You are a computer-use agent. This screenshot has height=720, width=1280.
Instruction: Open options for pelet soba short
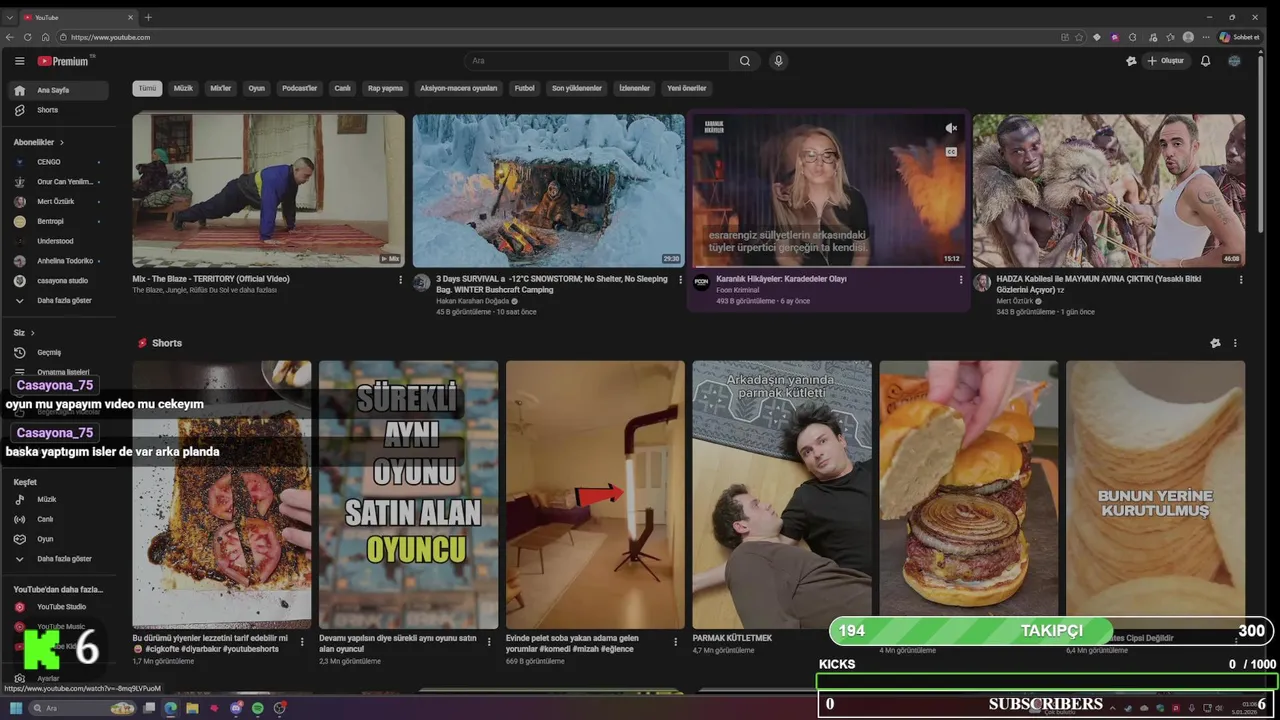point(675,642)
